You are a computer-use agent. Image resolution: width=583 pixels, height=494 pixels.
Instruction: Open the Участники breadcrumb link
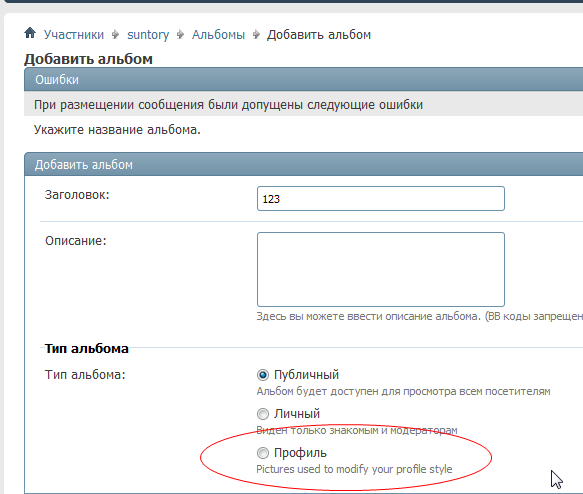[74, 35]
